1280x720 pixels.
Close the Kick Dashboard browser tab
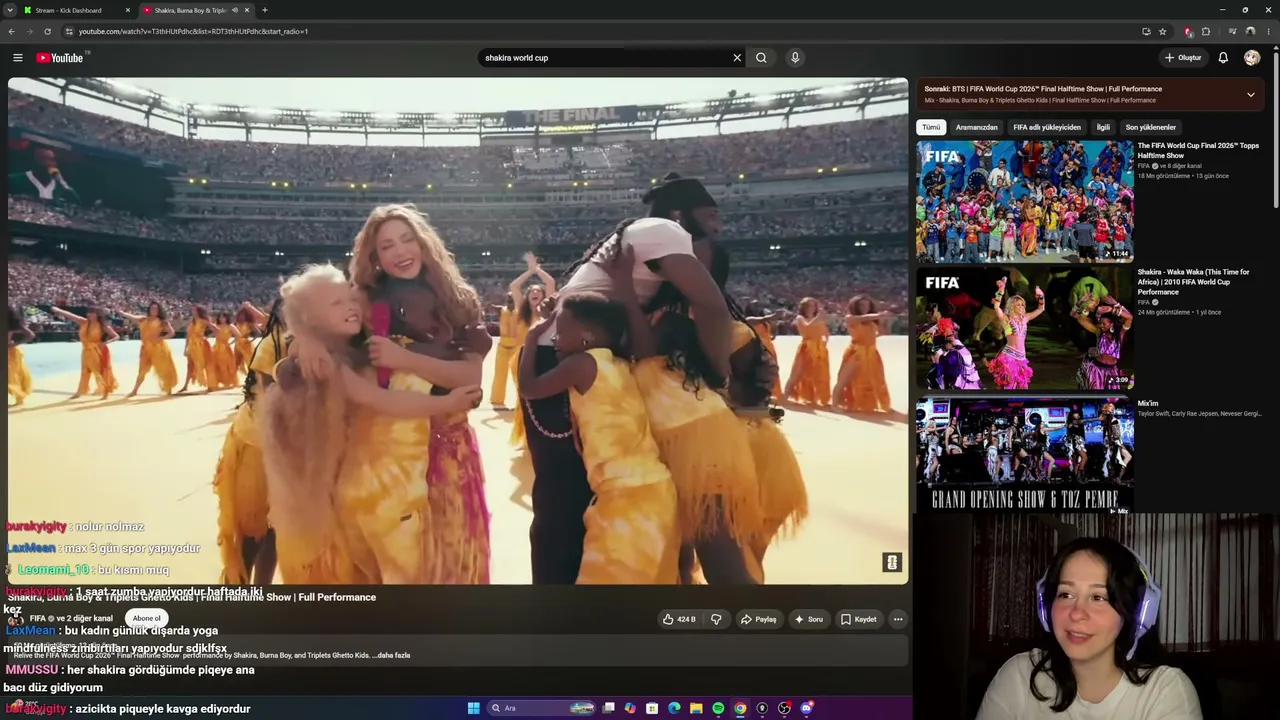coord(127,10)
